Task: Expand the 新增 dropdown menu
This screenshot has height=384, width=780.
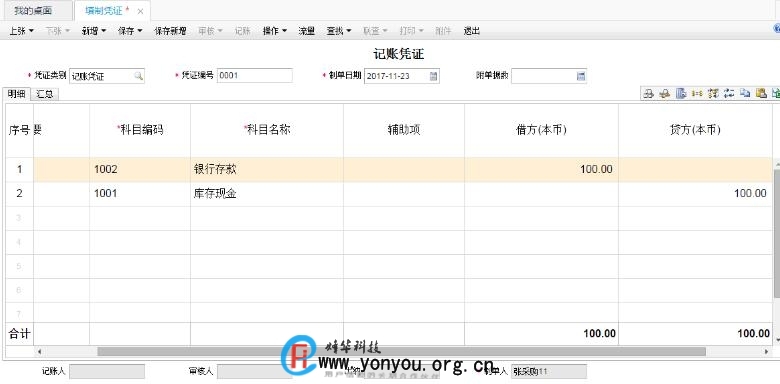Action: pyautogui.click(x=94, y=31)
